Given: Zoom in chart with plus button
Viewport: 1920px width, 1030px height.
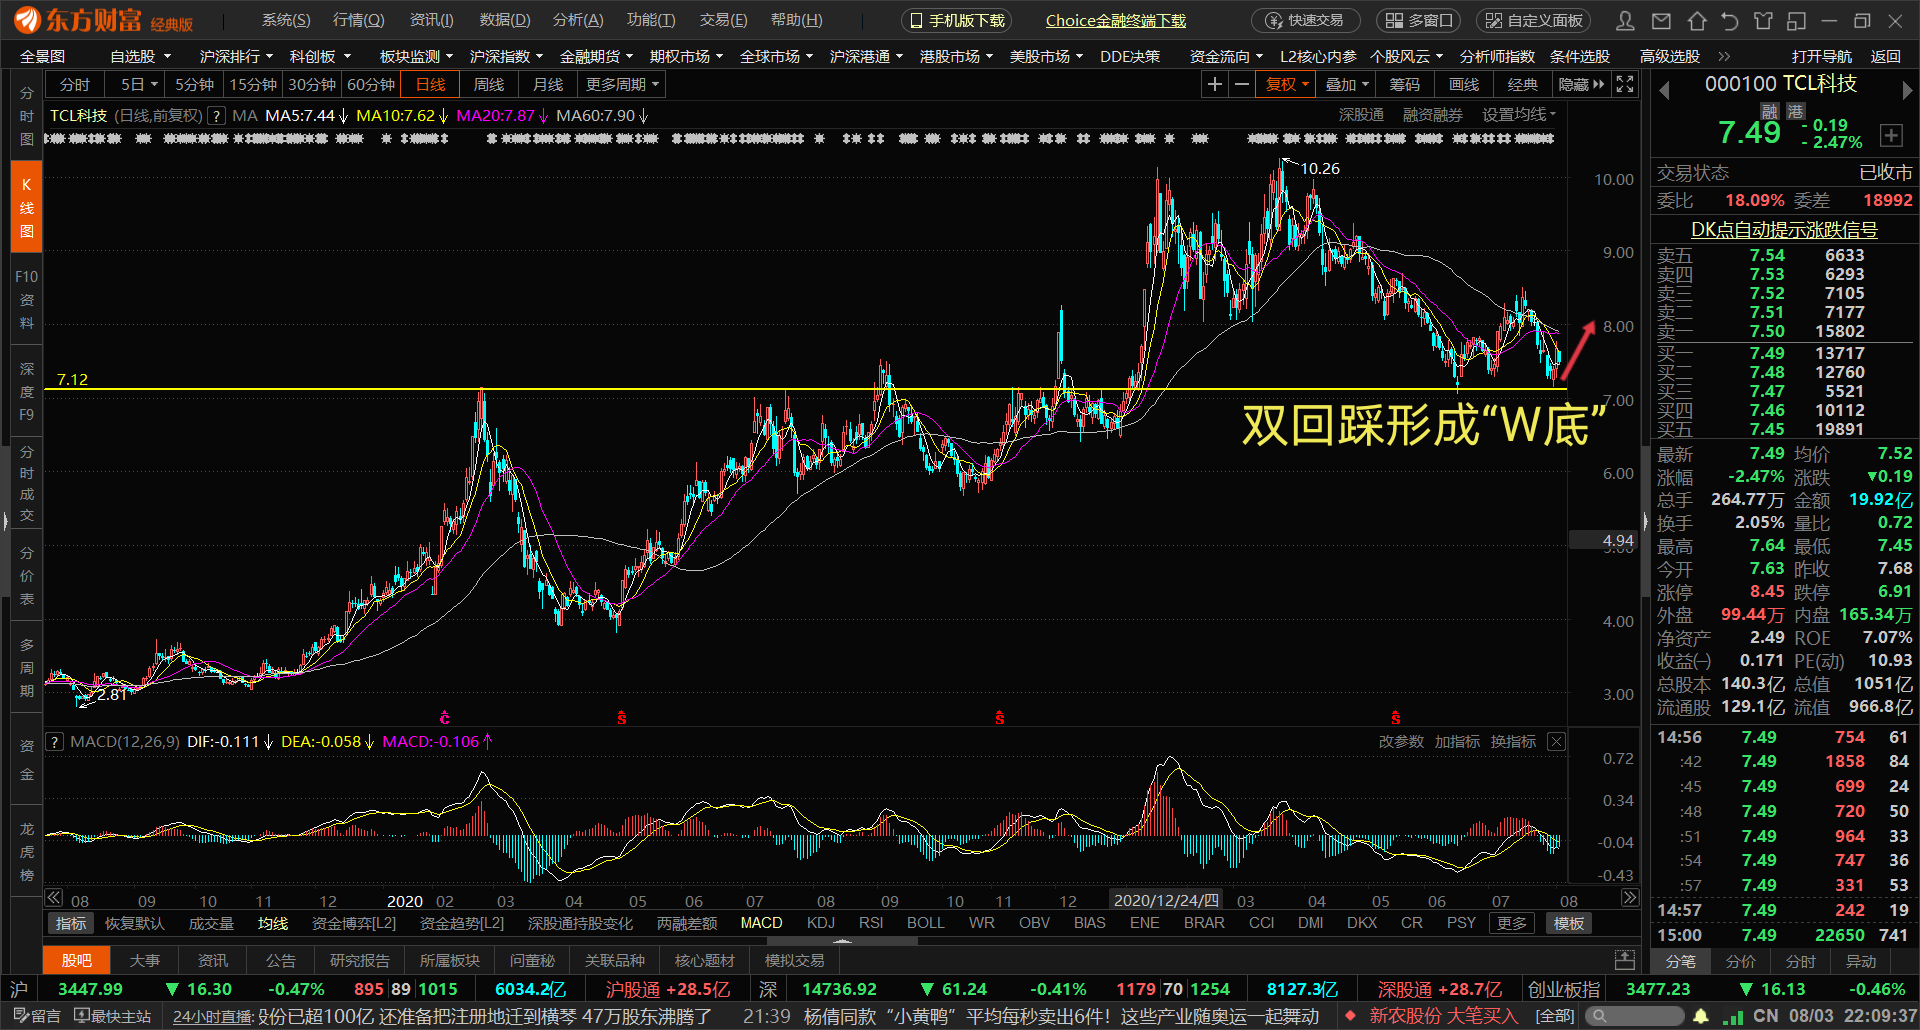Looking at the screenshot, I should tap(1214, 85).
